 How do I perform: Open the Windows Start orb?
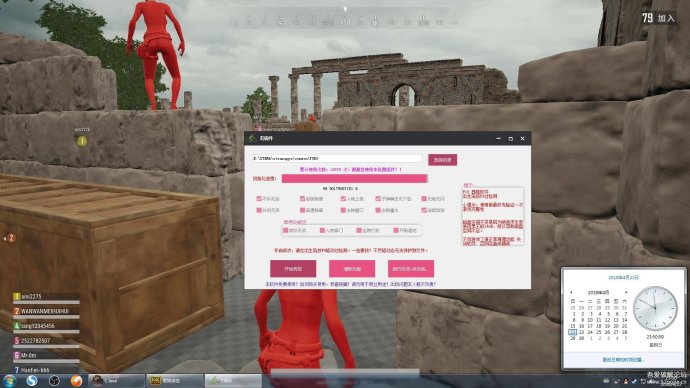(10, 381)
